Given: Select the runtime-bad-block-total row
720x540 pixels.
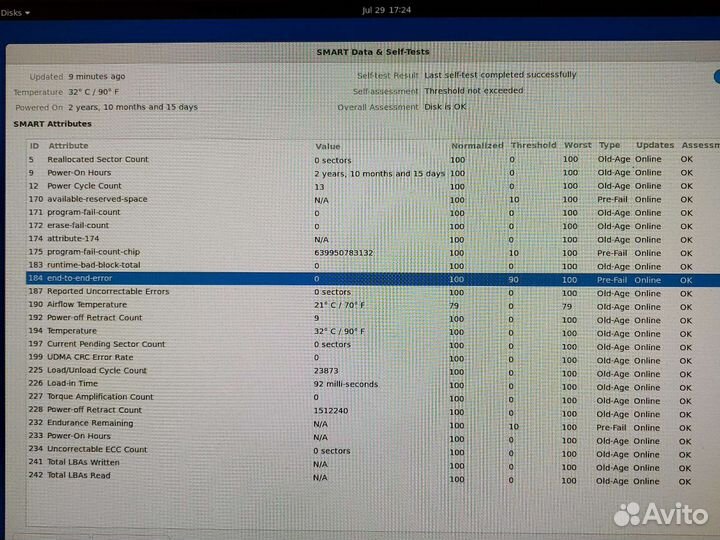Looking at the screenshot, I should 373,266.
